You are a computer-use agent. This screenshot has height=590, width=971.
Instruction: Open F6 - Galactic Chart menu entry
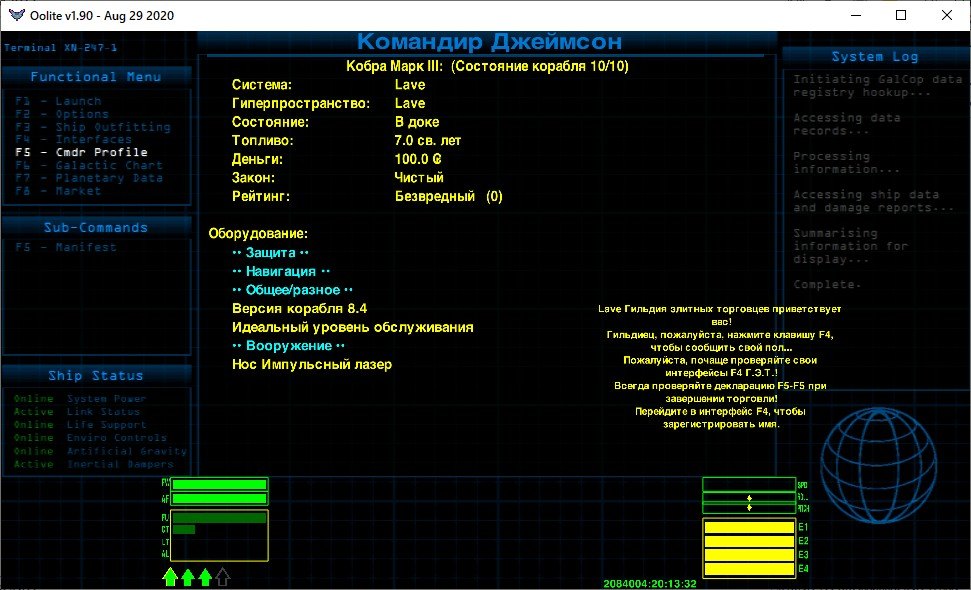point(88,166)
